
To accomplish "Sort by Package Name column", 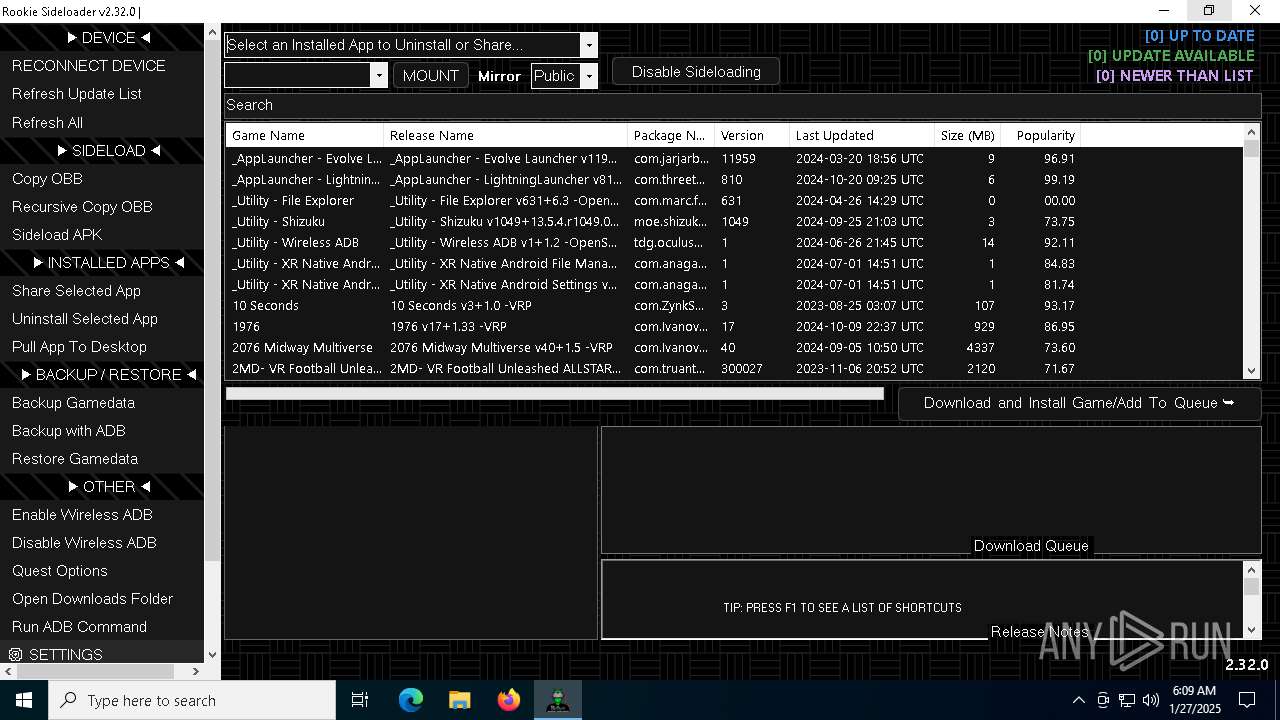I will [671, 135].
